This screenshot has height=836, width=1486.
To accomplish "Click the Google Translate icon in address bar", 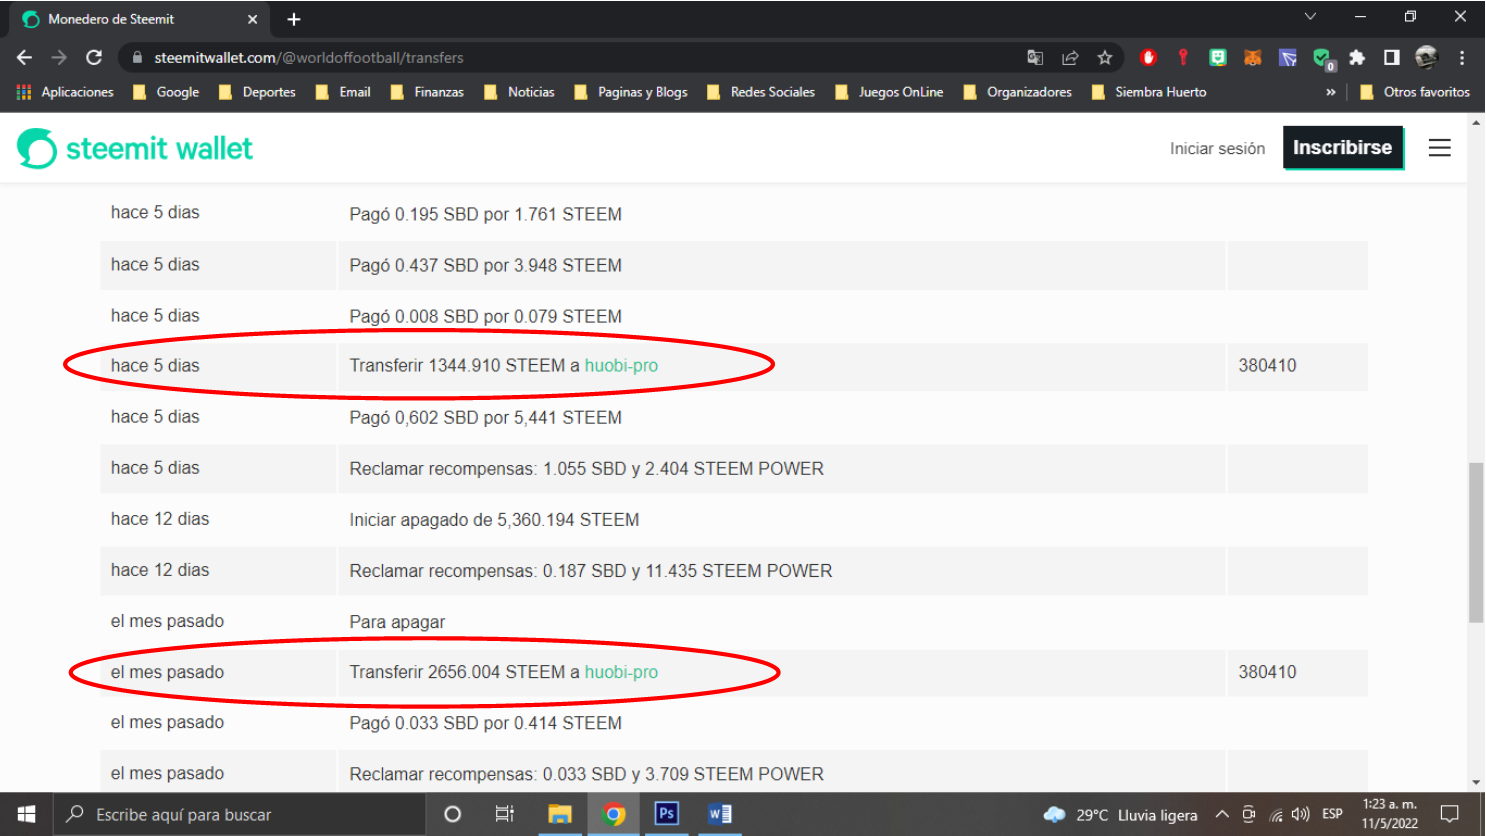I will pos(1035,58).
